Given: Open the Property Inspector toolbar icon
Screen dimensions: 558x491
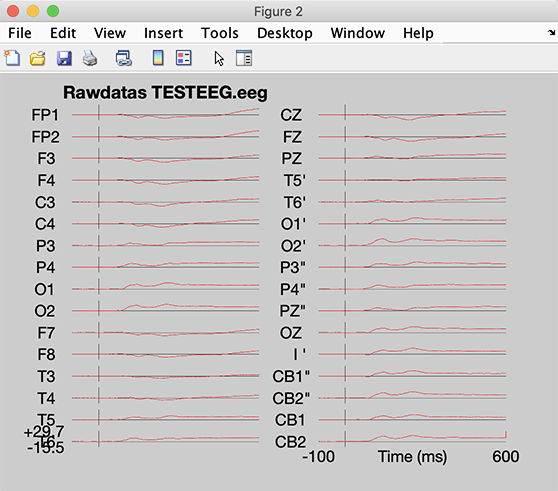Looking at the screenshot, I should 244,58.
